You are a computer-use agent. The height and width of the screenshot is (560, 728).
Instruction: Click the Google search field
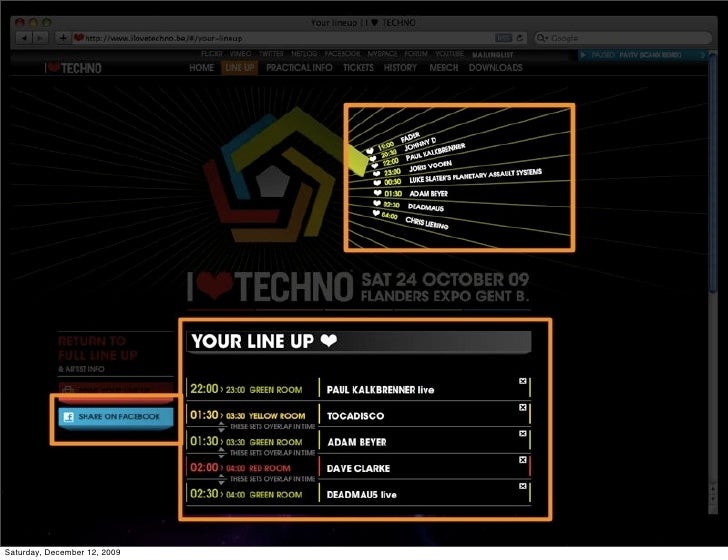(622, 38)
